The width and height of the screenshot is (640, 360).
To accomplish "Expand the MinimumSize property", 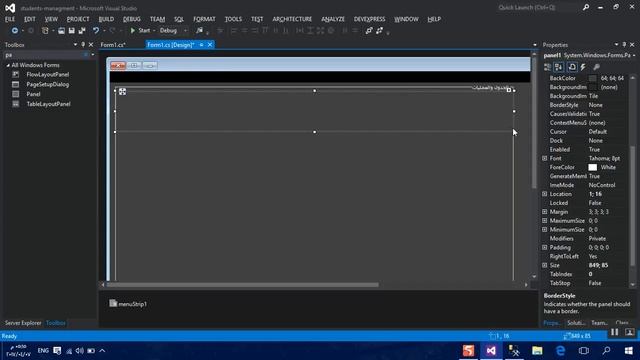I will point(544,230).
